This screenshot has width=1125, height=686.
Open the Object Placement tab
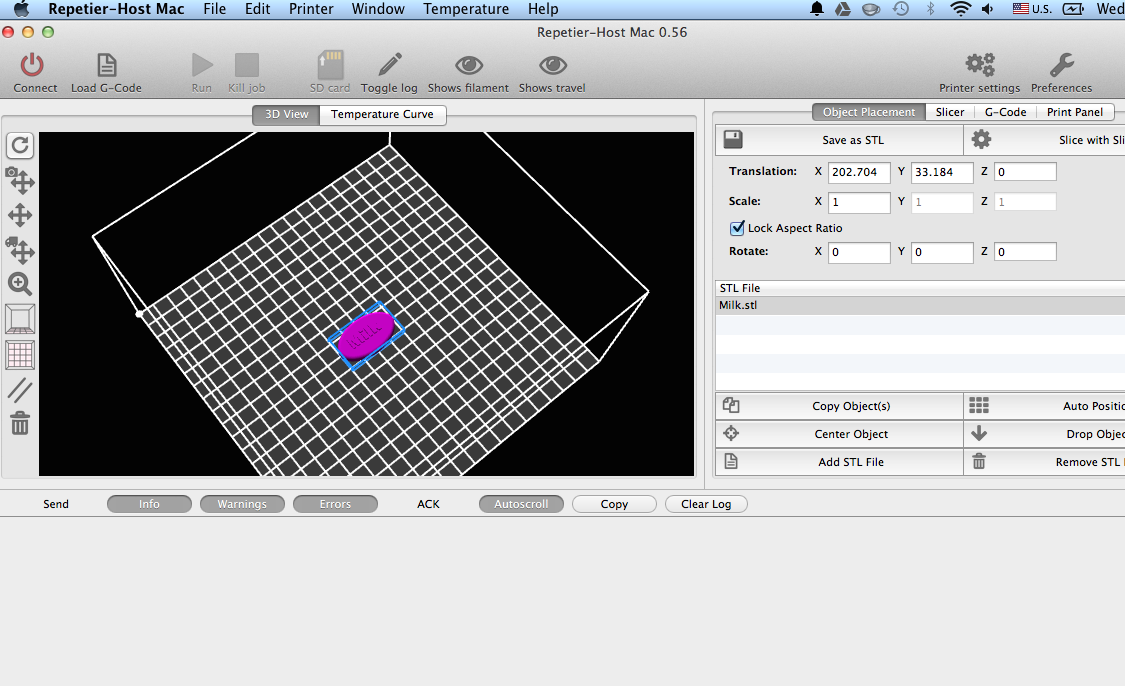869,112
